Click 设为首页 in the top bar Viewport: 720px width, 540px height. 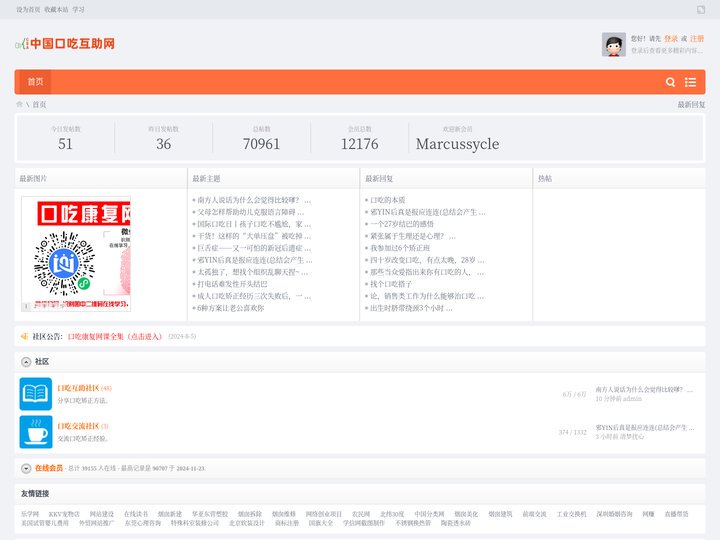(28, 10)
